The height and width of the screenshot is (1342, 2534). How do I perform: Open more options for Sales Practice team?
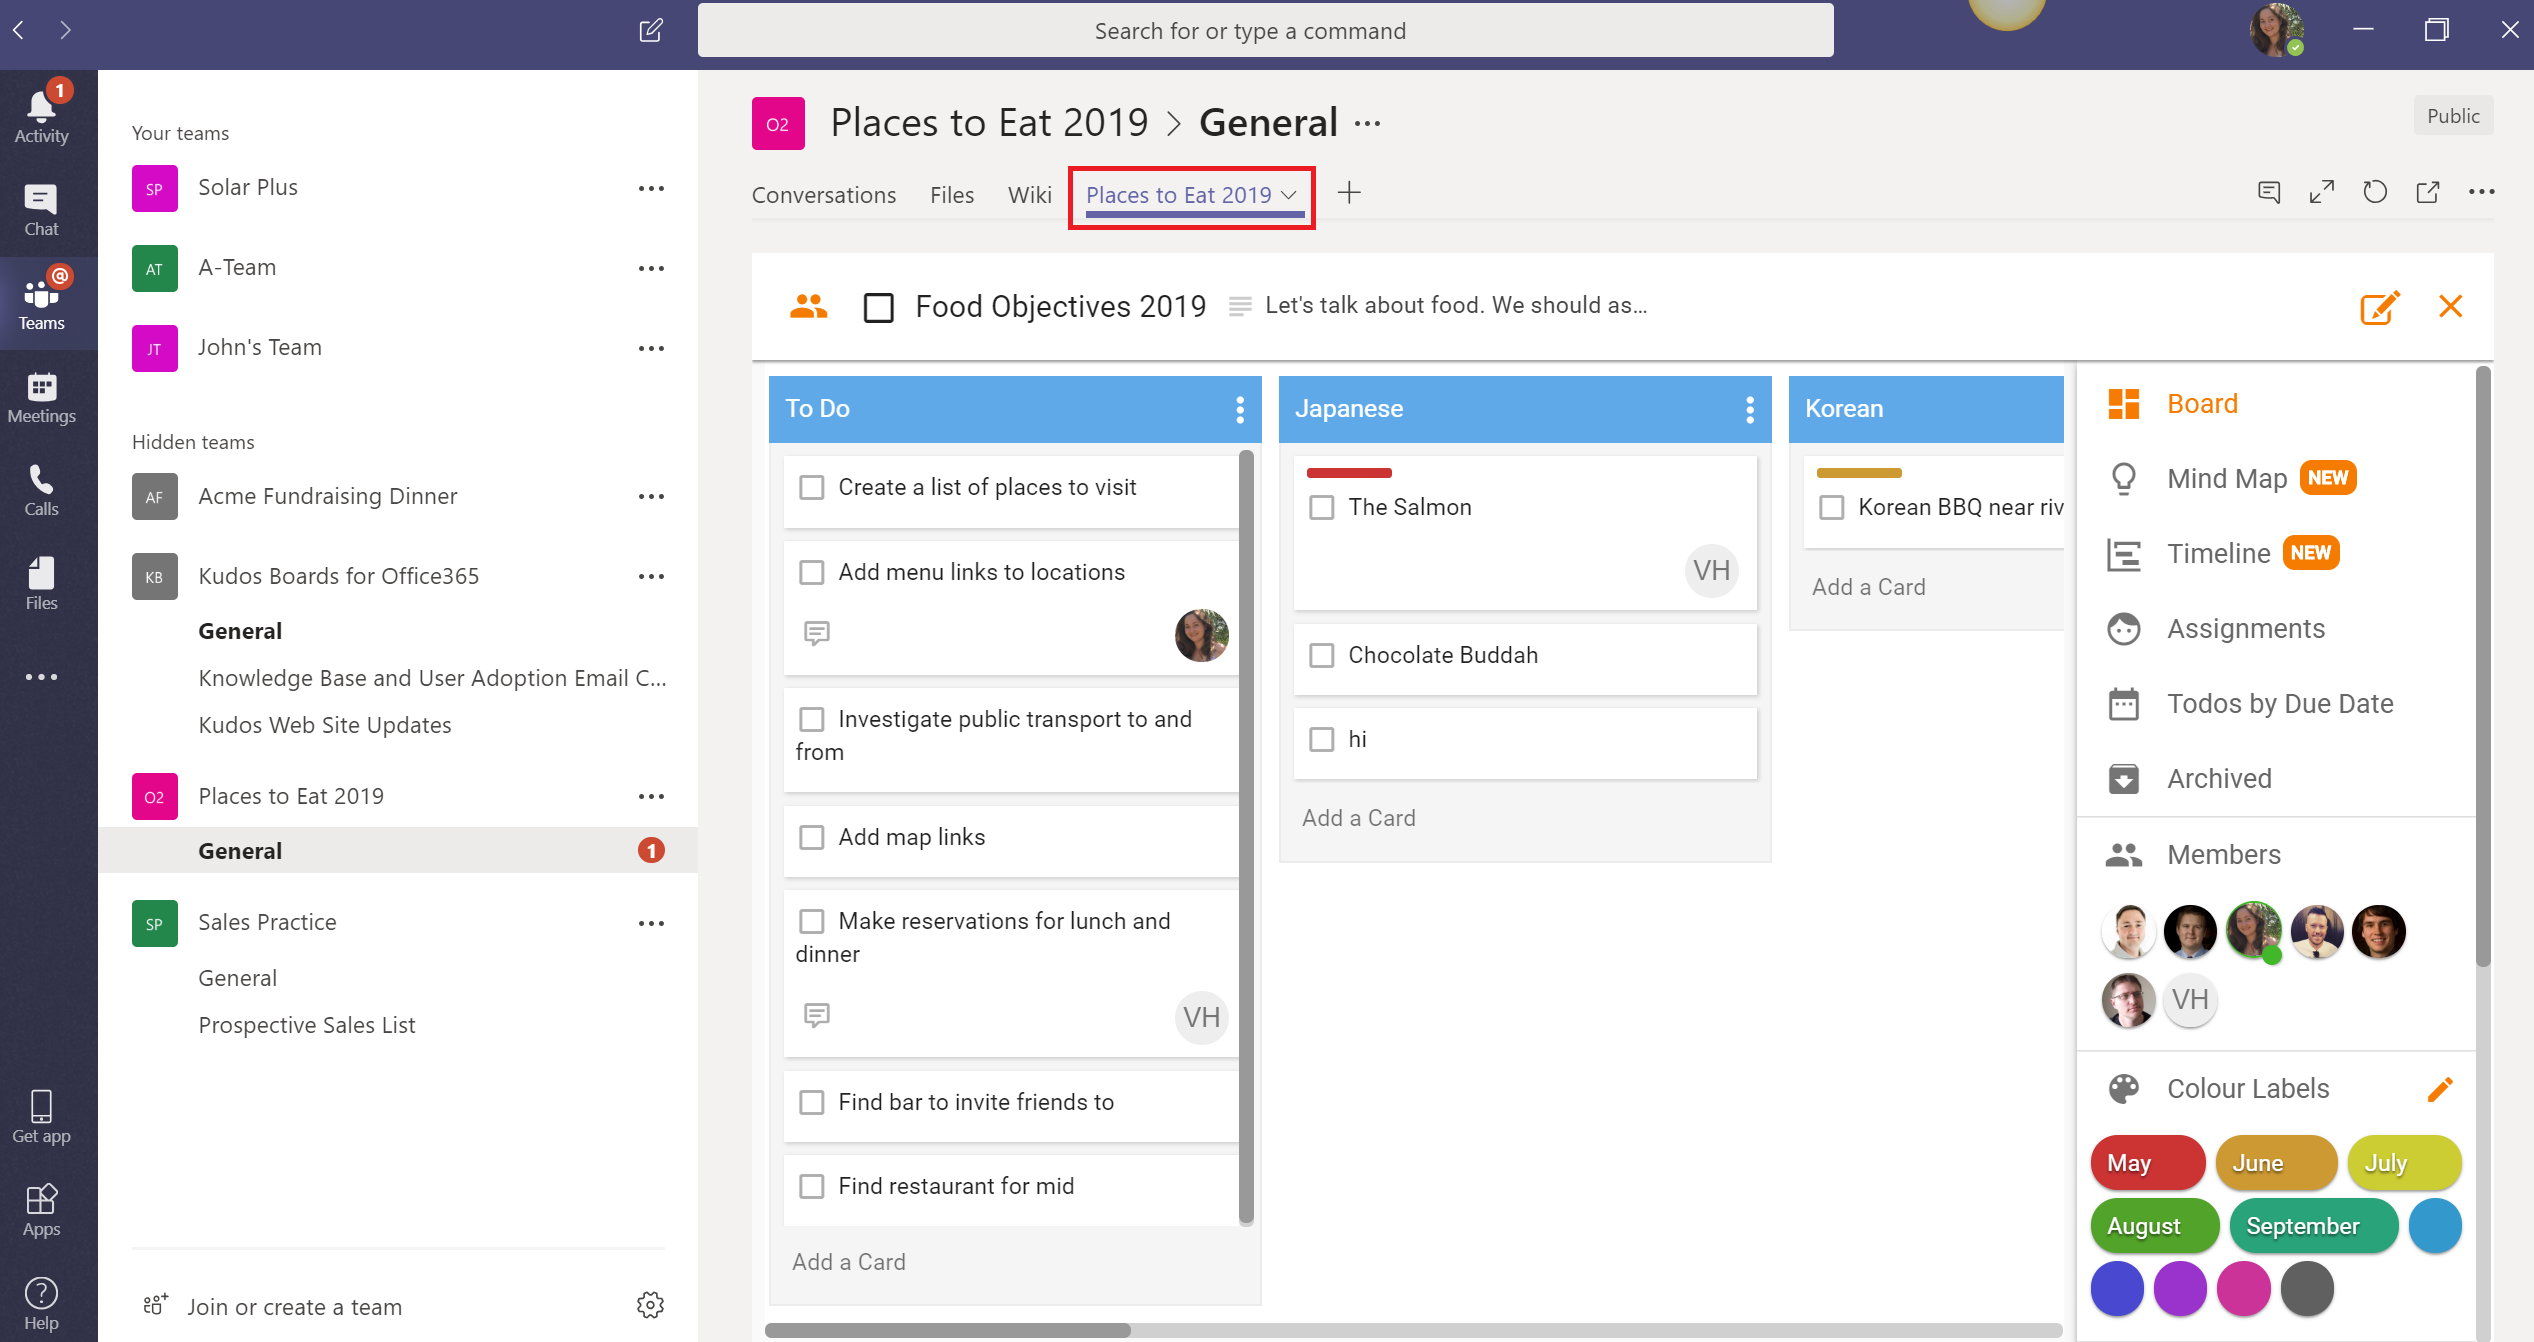[651, 923]
